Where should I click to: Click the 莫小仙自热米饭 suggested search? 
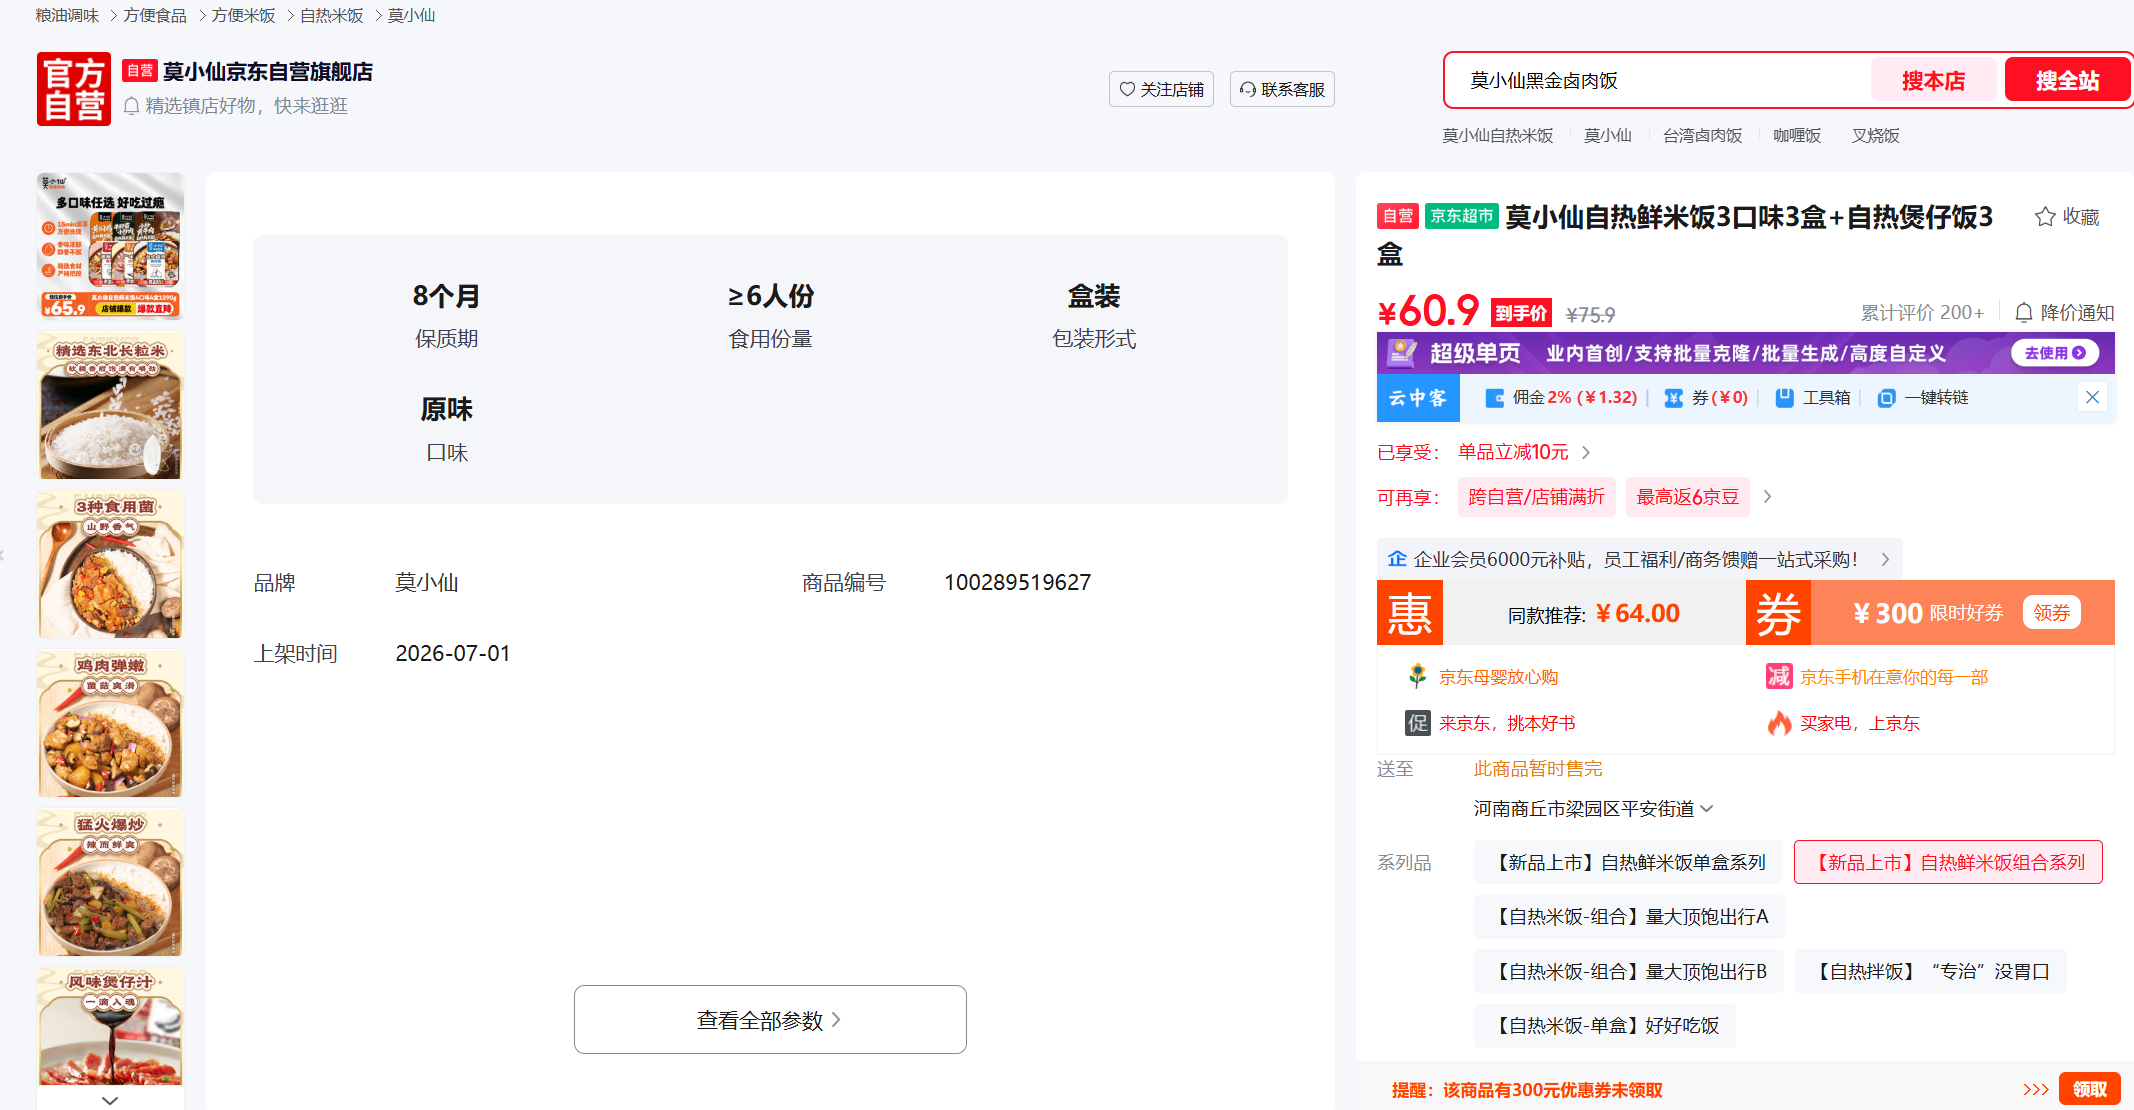point(1498,136)
